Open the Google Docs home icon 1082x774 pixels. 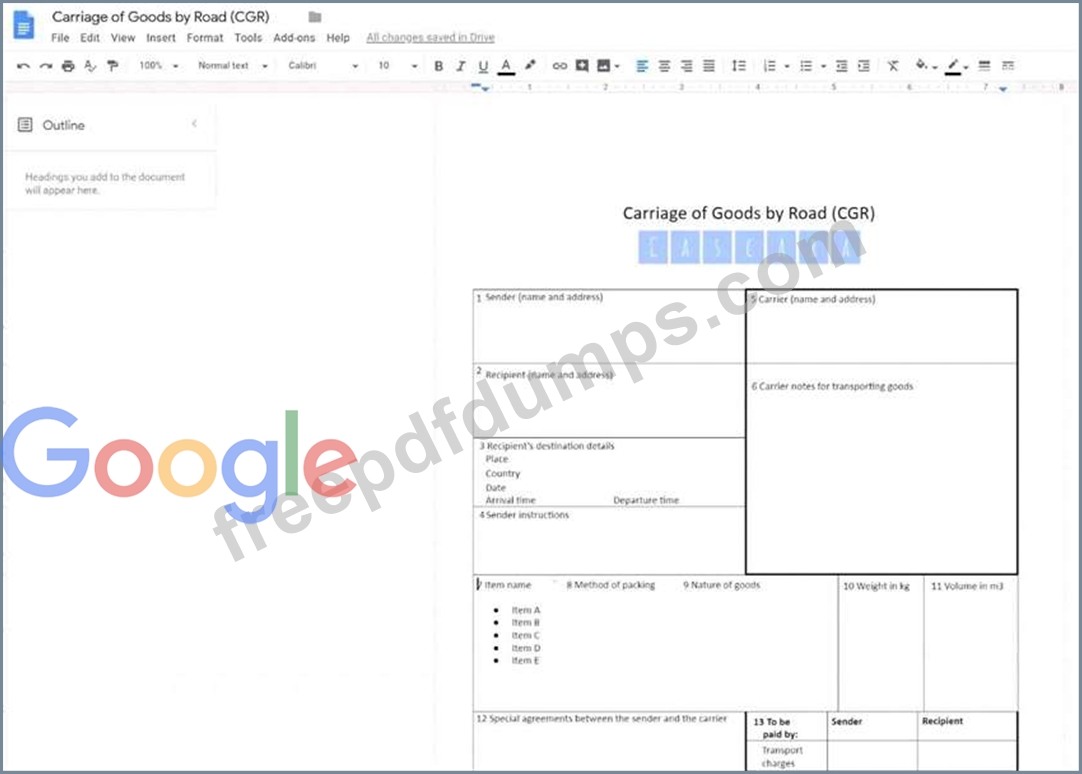(23, 25)
